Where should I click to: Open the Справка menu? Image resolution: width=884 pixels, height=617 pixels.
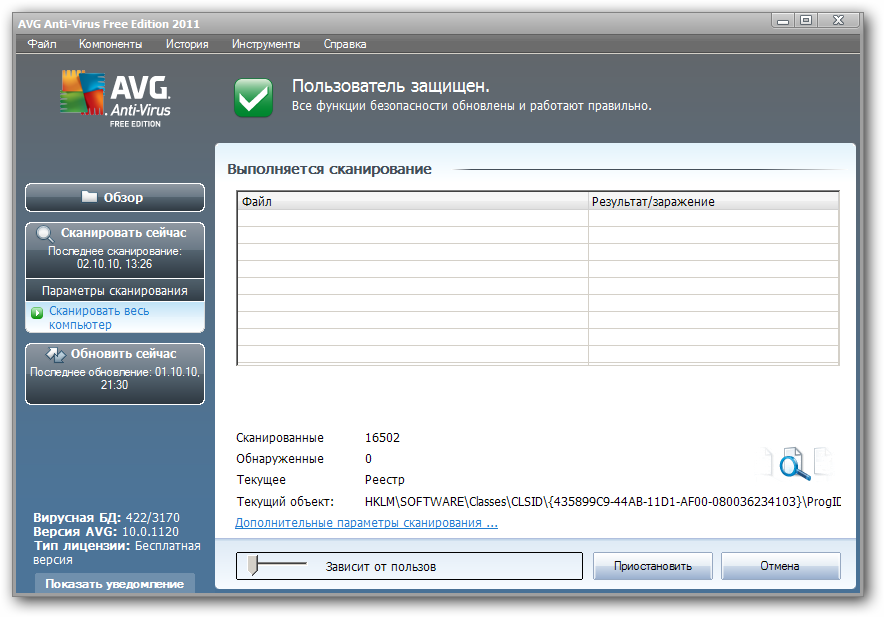click(345, 44)
